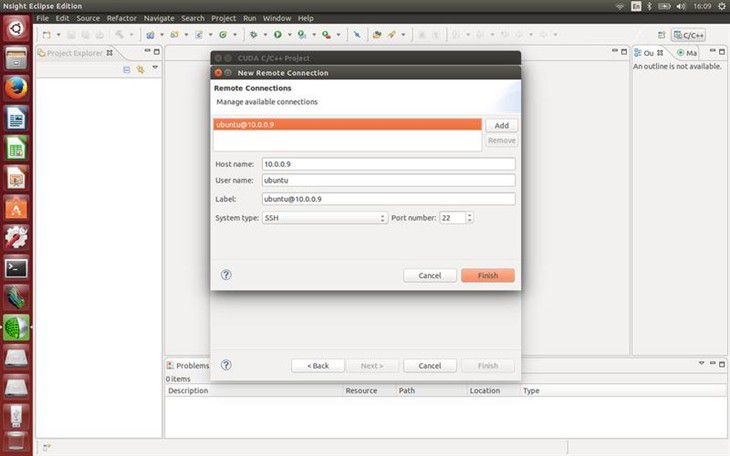
Task: Click Cancel in CUDA project wizard
Action: 430,366
